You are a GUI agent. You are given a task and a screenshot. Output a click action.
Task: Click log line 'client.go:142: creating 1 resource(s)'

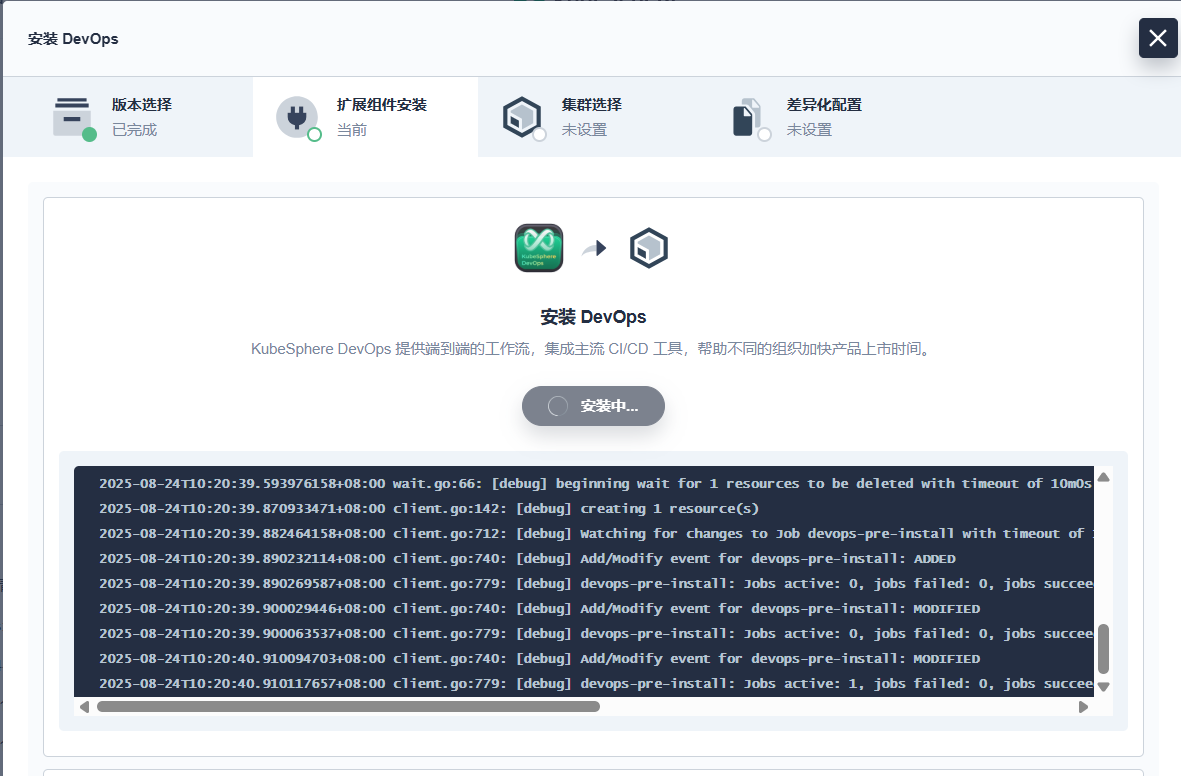tap(429, 509)
